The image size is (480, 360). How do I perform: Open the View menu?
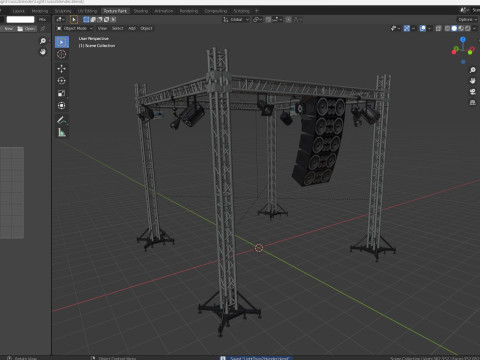(102, 28)
